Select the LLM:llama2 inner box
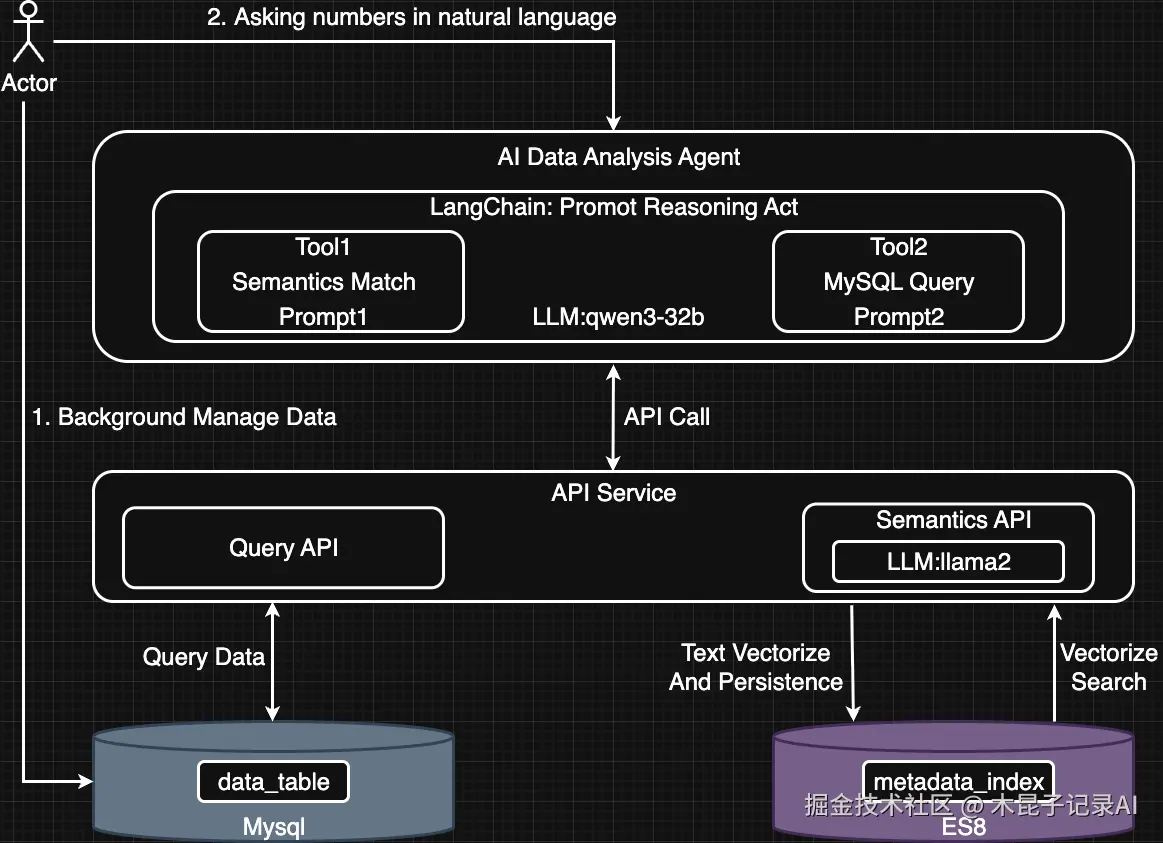The image size is (1163, 843). click(949, 561)
